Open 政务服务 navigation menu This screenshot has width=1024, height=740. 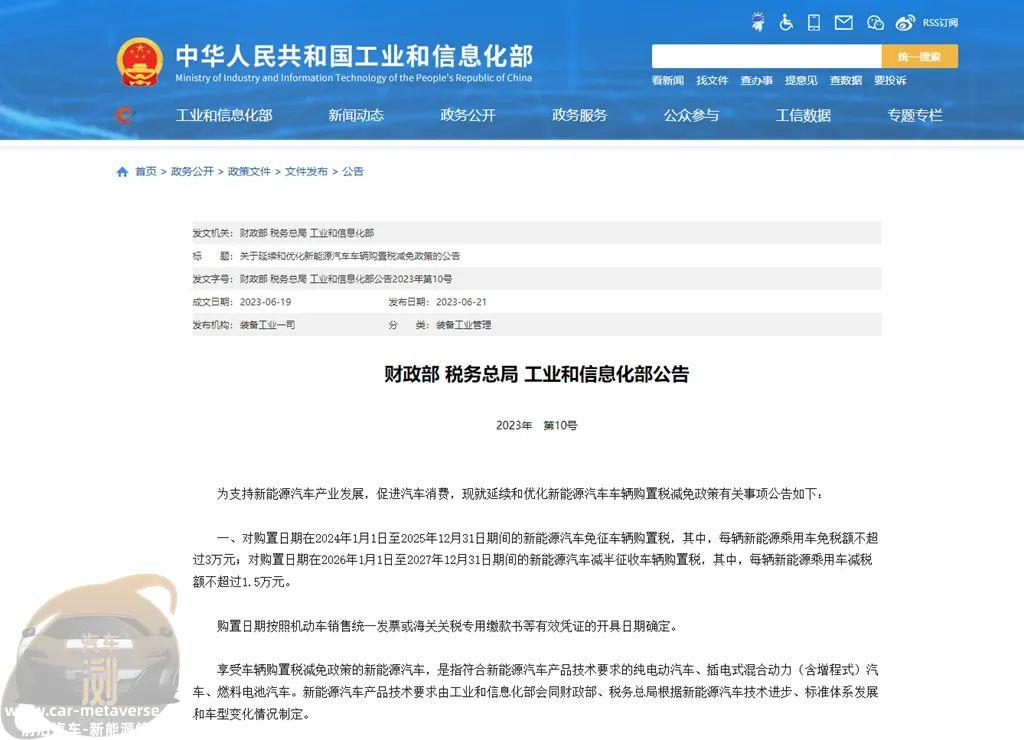579,116
